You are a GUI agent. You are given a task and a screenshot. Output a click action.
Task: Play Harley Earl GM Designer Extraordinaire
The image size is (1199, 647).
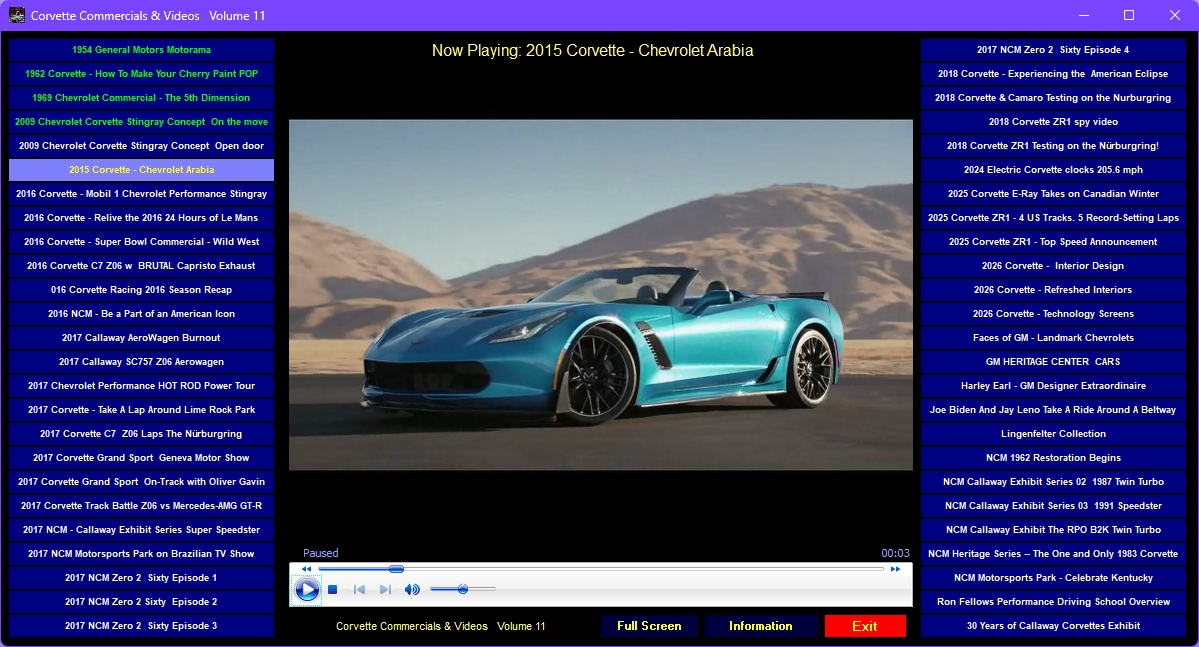(1053, 385)
